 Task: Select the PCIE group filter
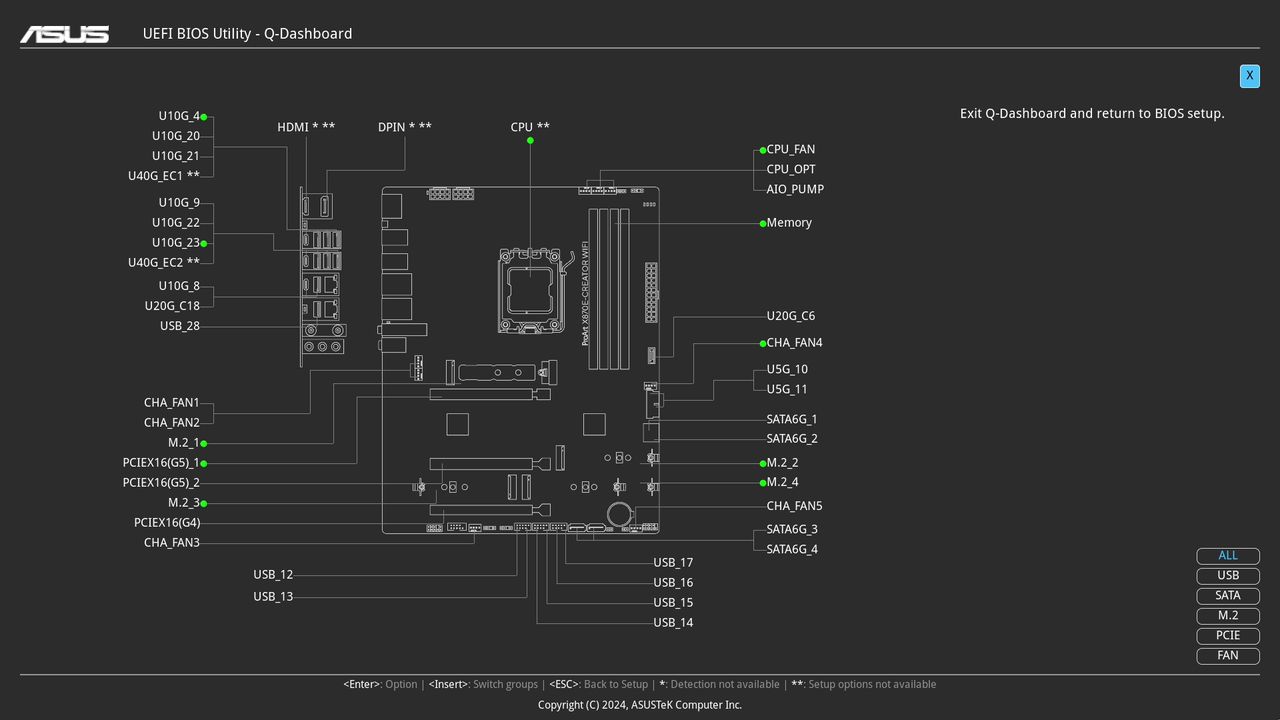click(1228, 636)
